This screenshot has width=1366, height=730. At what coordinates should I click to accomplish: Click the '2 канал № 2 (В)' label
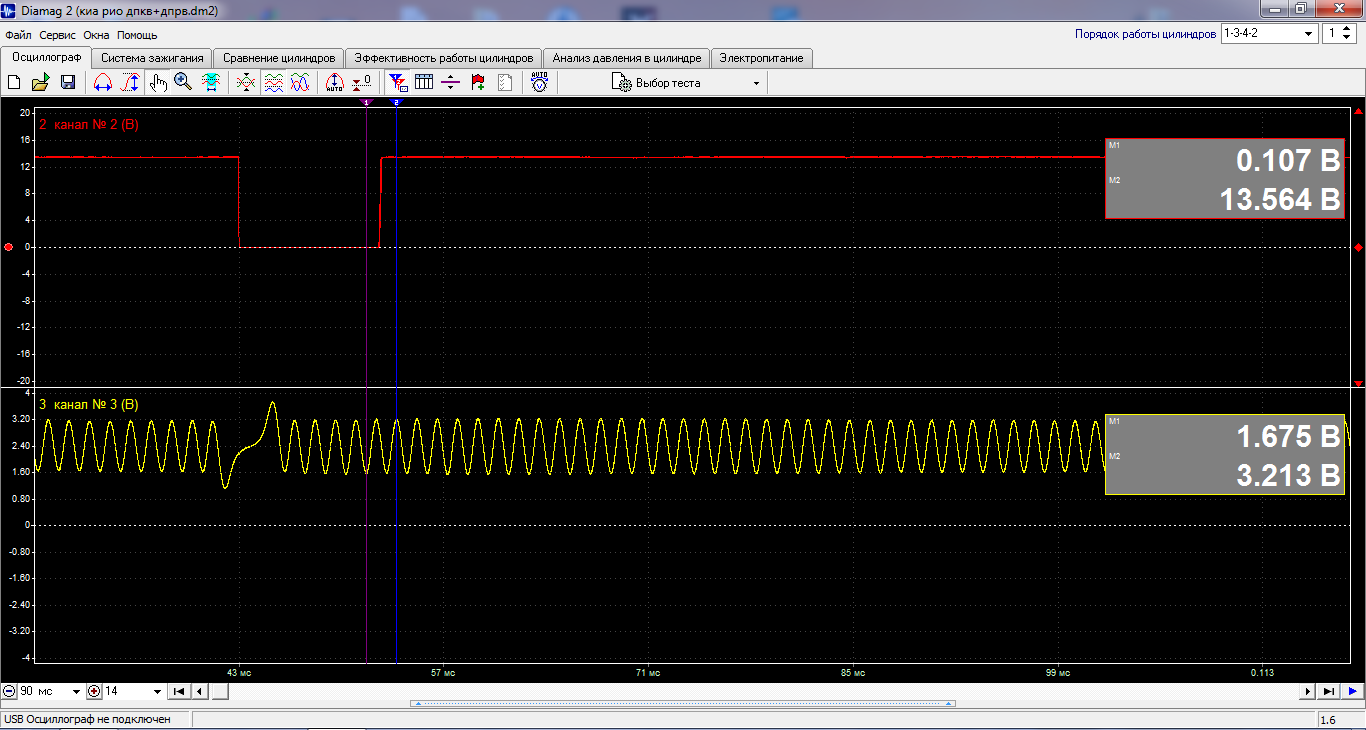coord(88,125)
